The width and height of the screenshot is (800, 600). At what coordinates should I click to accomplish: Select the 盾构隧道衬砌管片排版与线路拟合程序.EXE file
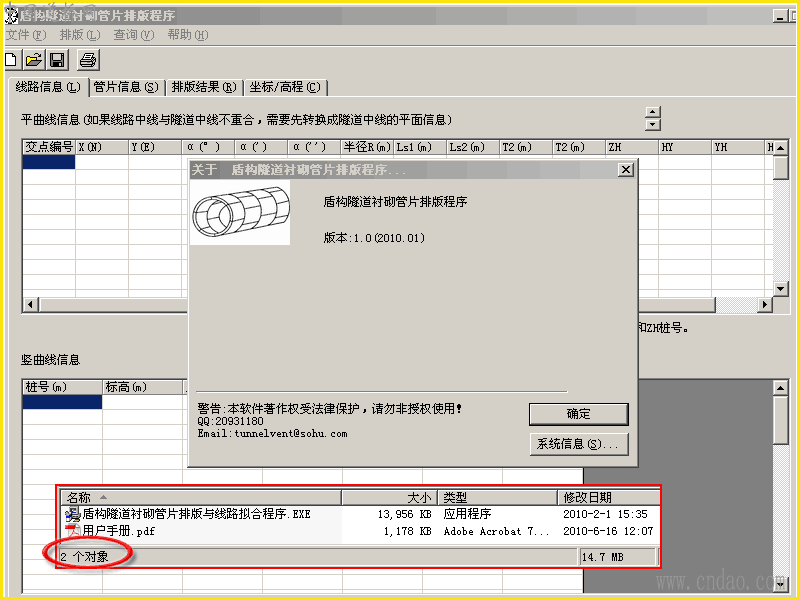pos(188,514)
